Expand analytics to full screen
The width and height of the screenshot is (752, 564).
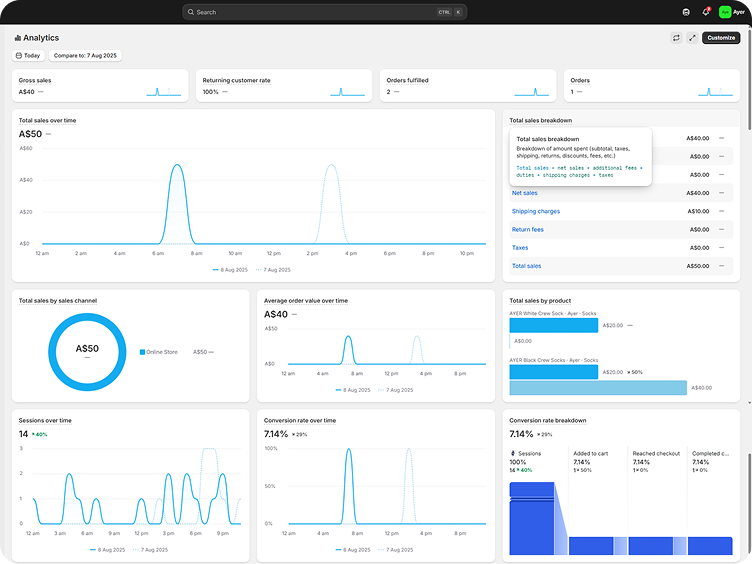tap(692, 38)
